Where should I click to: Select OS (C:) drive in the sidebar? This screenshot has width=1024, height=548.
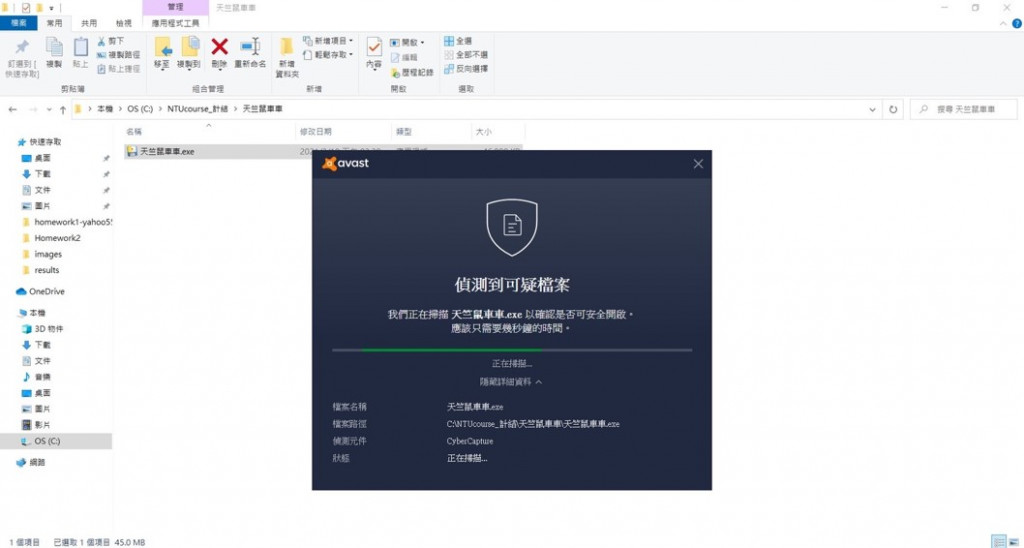coord(56,441)
